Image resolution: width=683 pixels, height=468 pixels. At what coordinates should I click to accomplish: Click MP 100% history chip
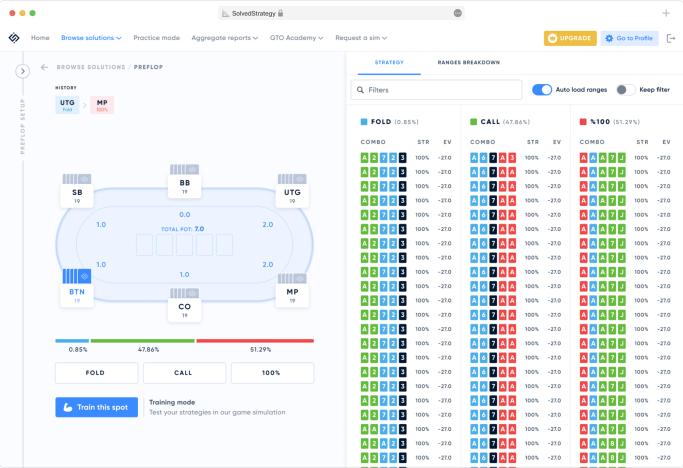102,105
